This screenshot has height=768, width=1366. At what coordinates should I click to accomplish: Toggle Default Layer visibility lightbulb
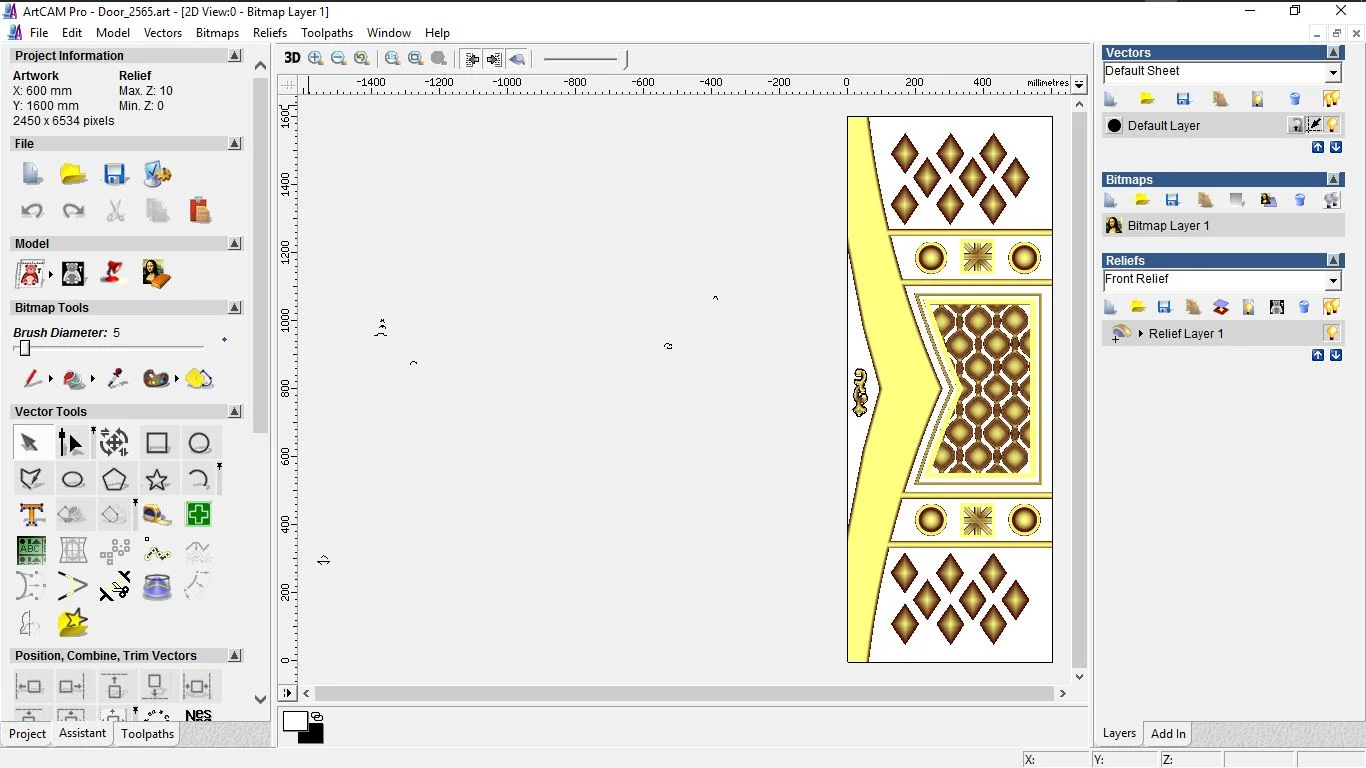click(x=1332, y=125)
